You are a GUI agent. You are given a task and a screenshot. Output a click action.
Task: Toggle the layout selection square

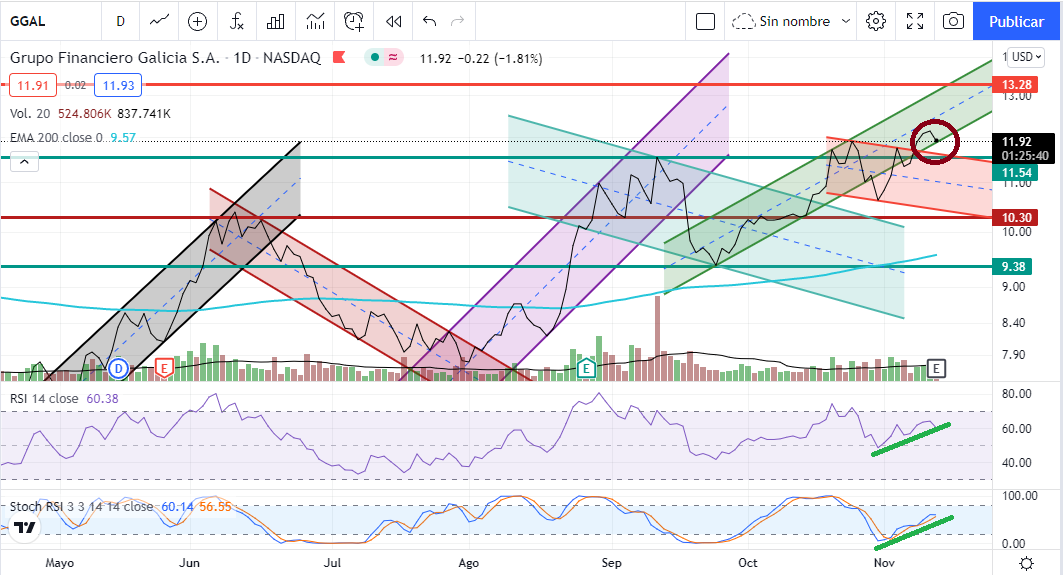coord(705,21)
